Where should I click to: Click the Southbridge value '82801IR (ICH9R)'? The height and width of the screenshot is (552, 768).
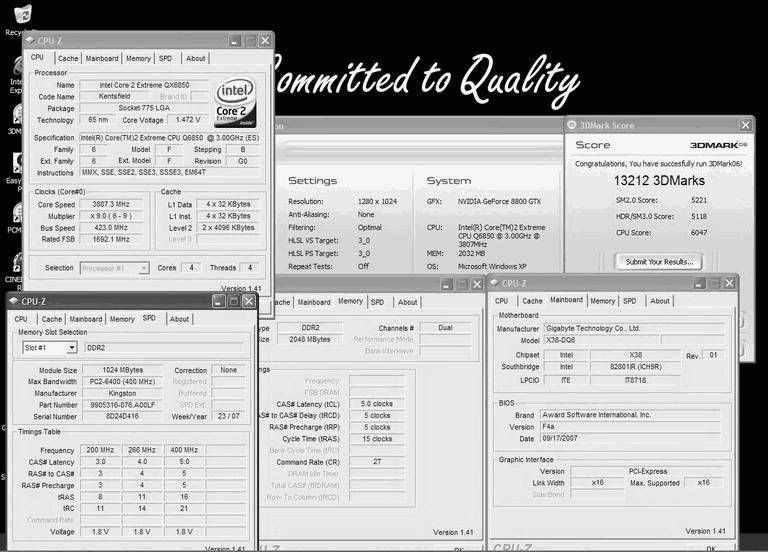coord(635,367)
